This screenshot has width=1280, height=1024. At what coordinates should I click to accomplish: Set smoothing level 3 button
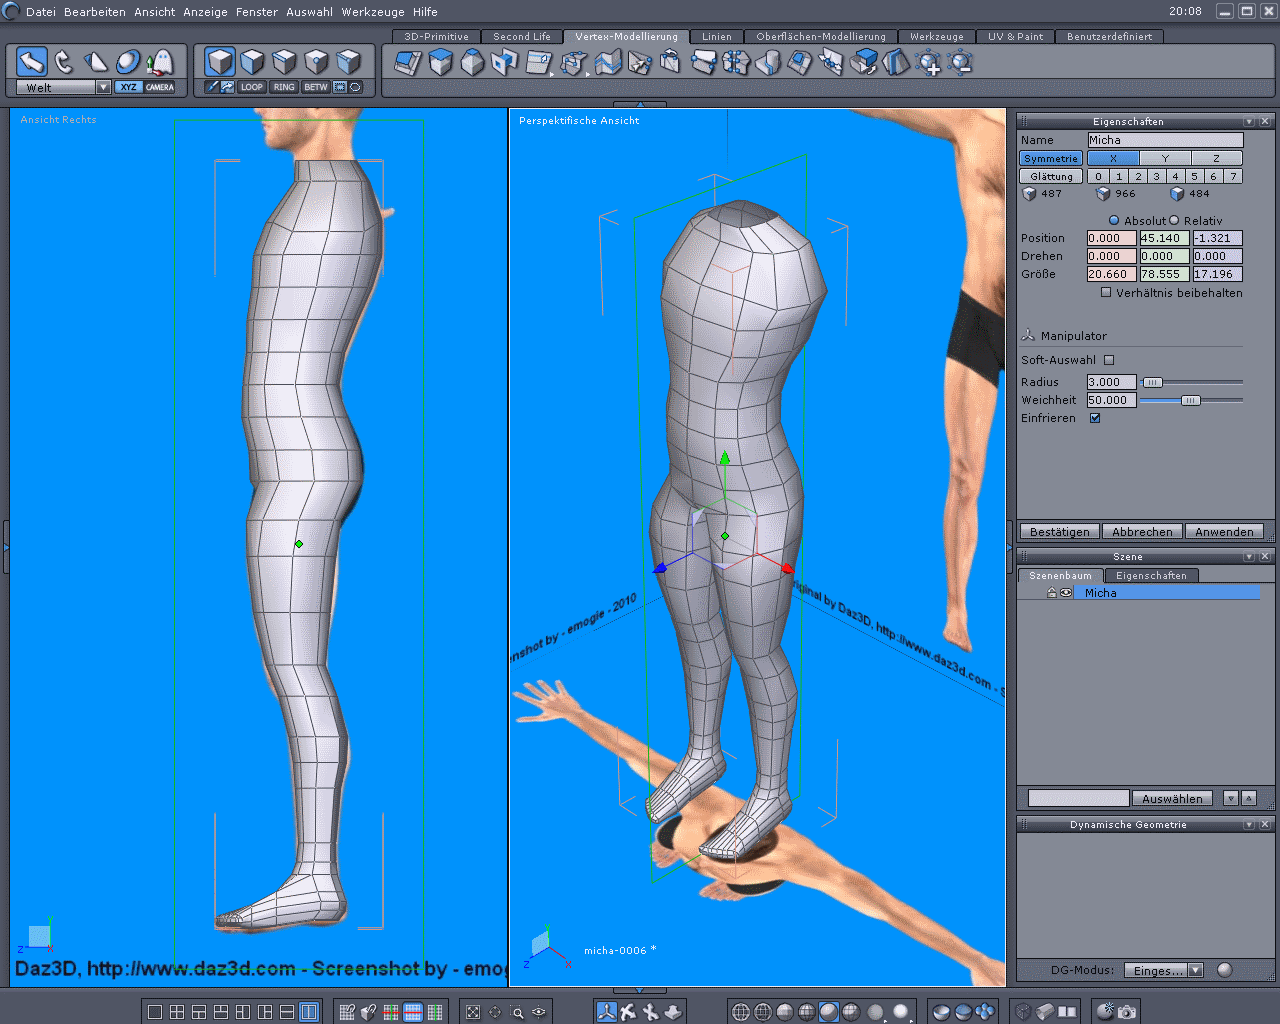[x=1157, y=176]
